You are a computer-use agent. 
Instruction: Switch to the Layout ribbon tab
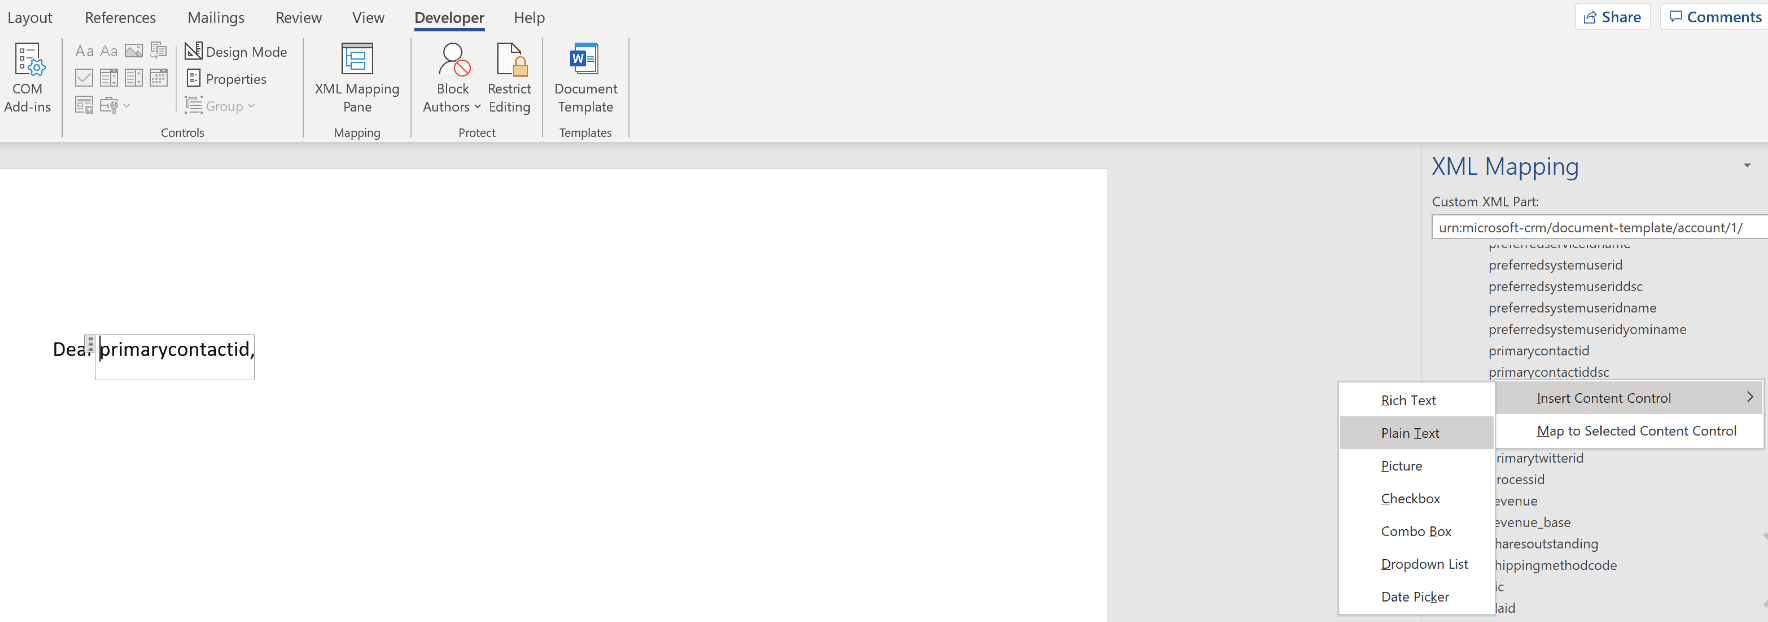point(30,18)
